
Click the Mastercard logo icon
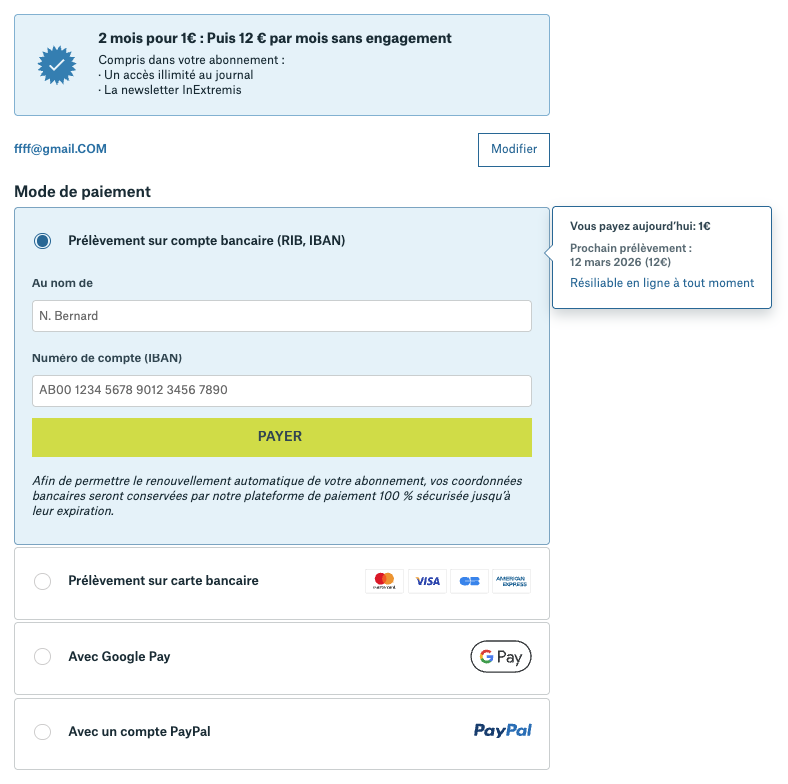[384, 581]
